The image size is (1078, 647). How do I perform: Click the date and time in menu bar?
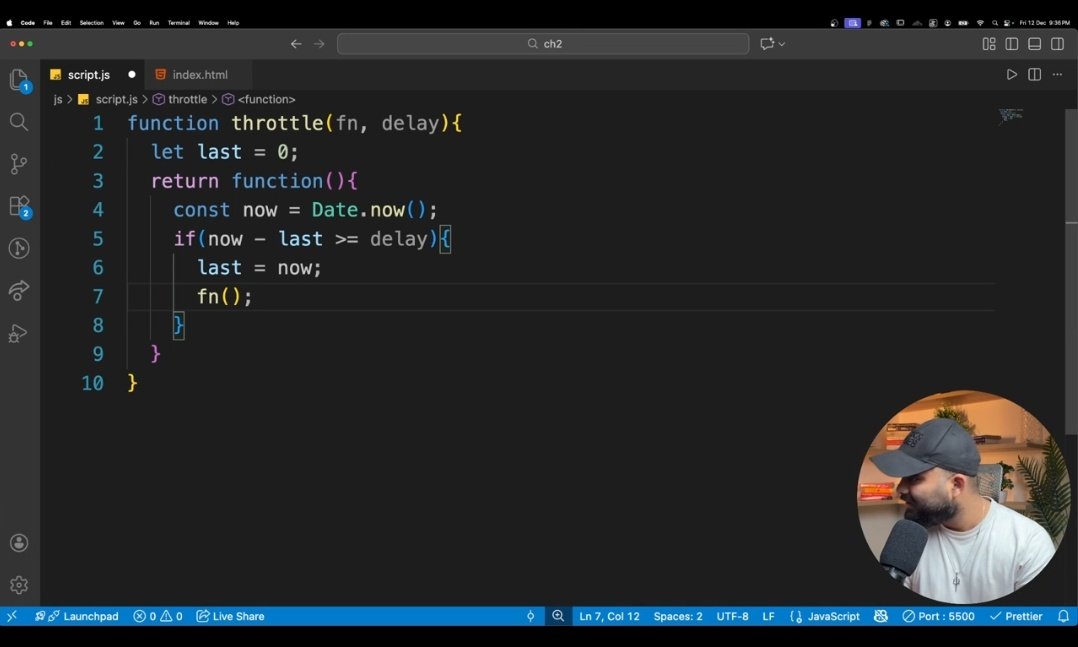pos(1044,23)
